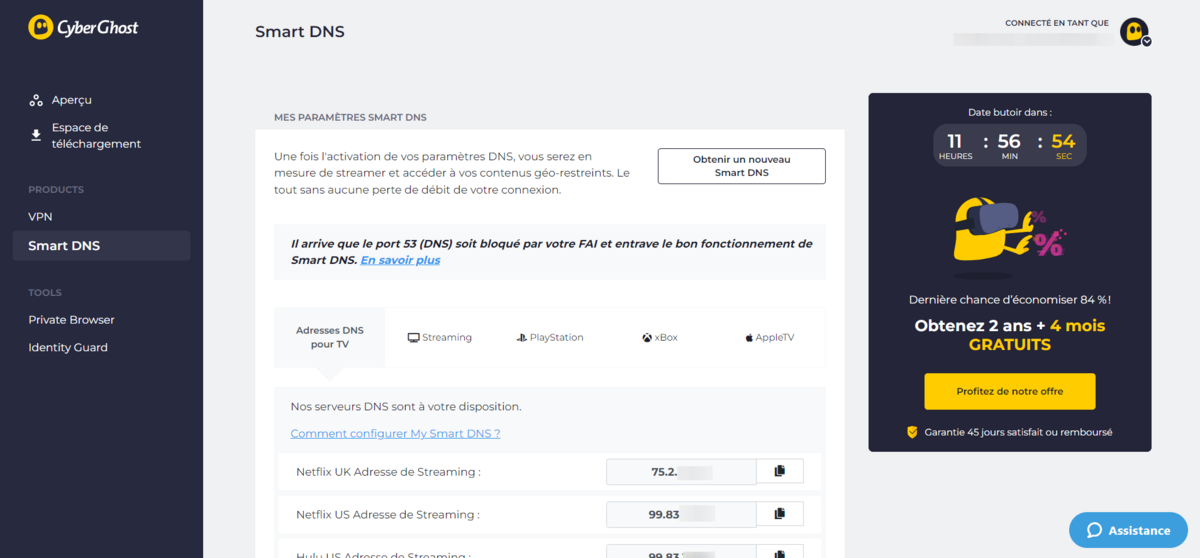Select the PlayStation tab
This screenshot has width=1200, height=558.
[550, 338]
